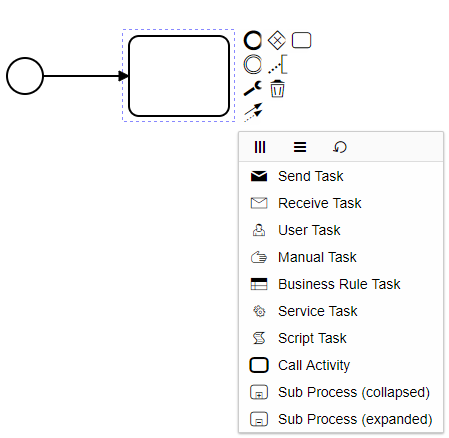The width and height of the screenshot is (449, 438).
Task: Append an end event from context pad
Action: pos(253,40)
